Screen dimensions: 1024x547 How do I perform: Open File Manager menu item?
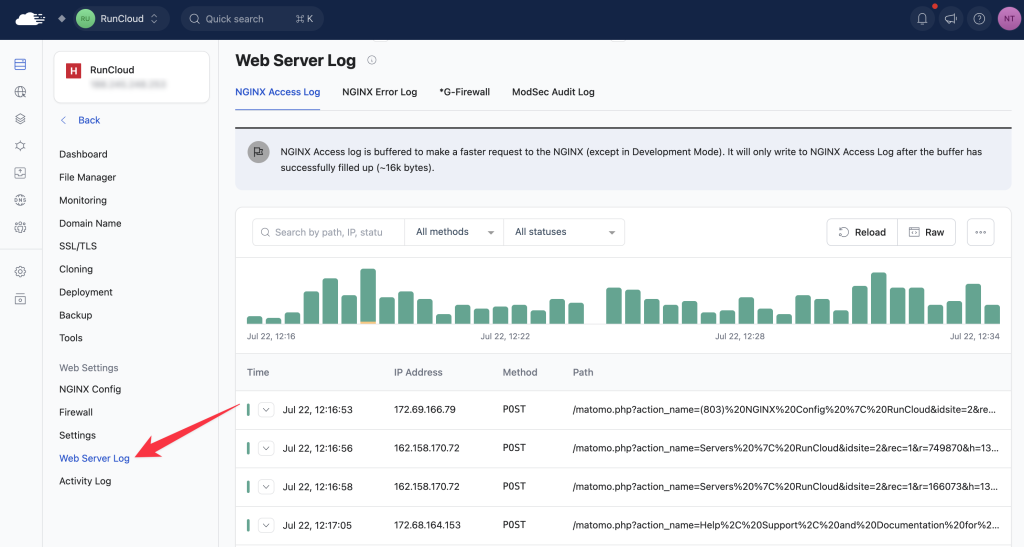tap(88, 177)
